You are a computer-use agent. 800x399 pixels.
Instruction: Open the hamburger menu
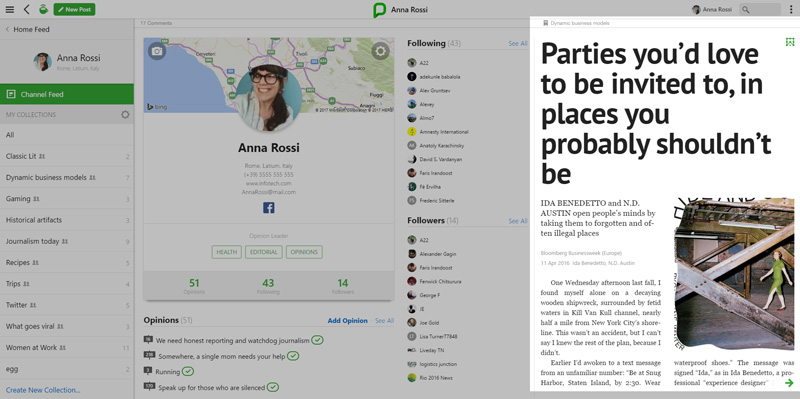point(10,9)
